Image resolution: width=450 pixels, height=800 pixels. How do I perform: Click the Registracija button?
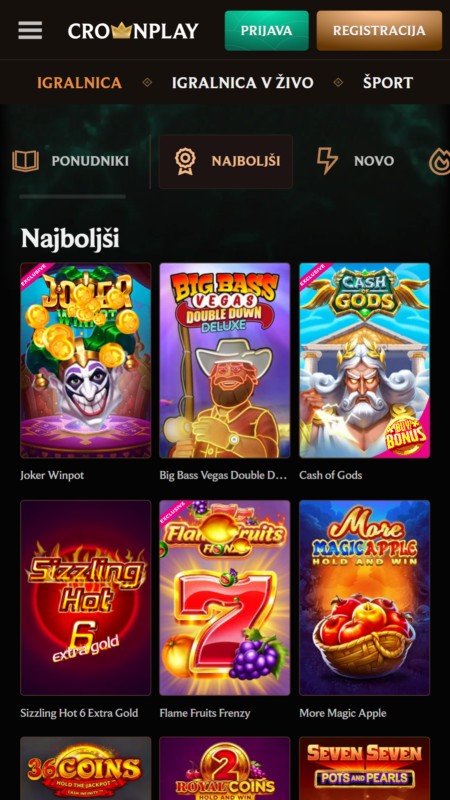[x=379, y=31]
